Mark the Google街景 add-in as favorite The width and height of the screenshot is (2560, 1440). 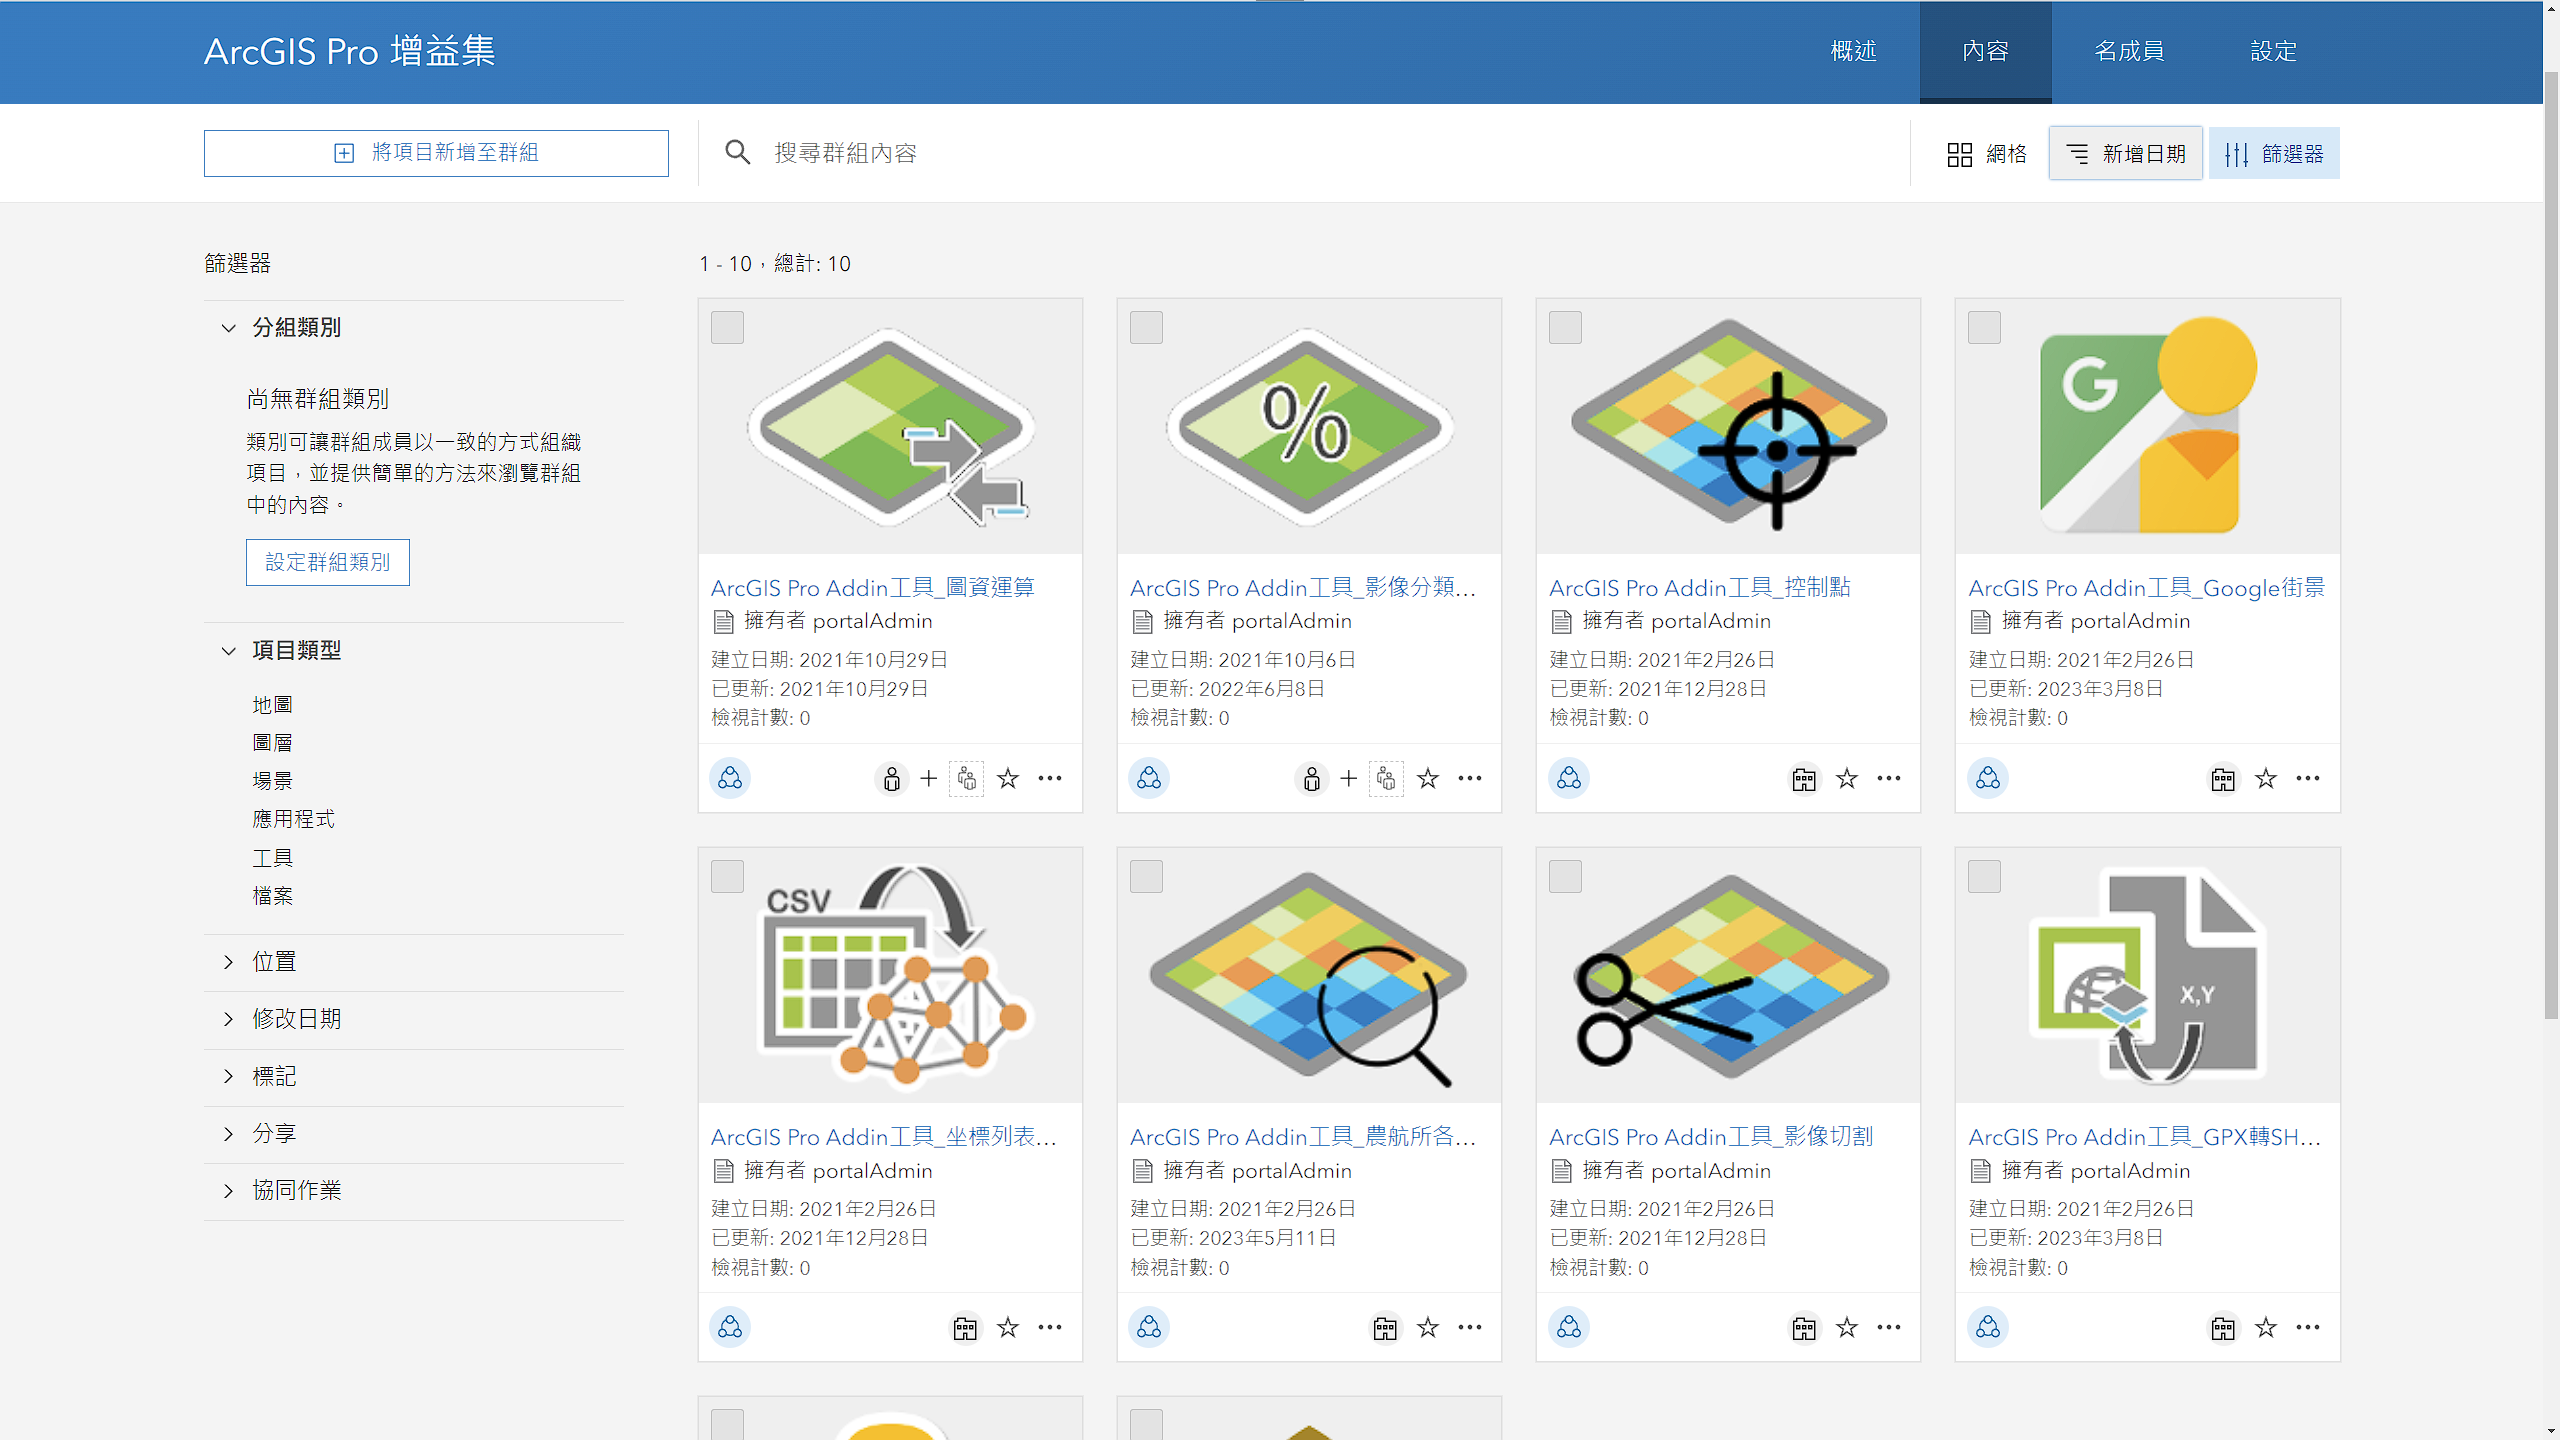click(x=2265, y=778)
